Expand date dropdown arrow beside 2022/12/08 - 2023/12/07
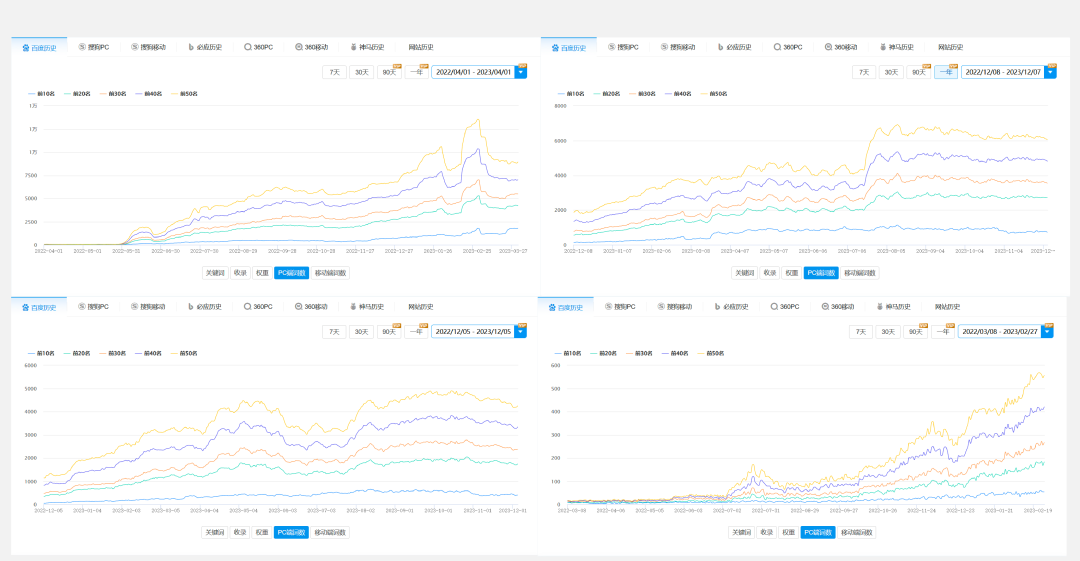Viewport: 1080px width, 561px height. [1049, 72]
